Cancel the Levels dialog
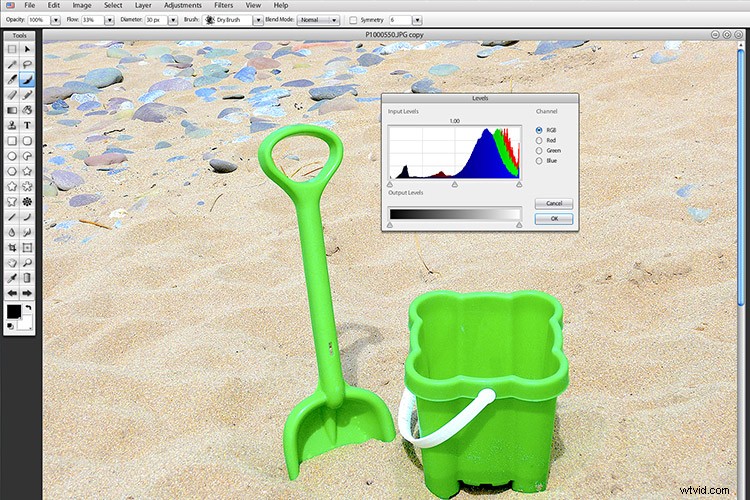Screen dimensions: 750x500 tap(554, 203)
